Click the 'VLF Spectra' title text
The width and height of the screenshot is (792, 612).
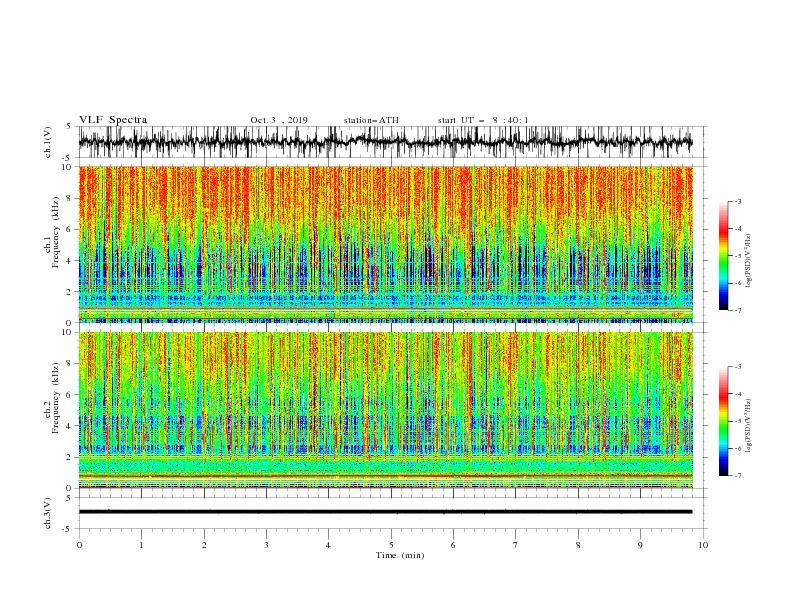coord(113,120)
